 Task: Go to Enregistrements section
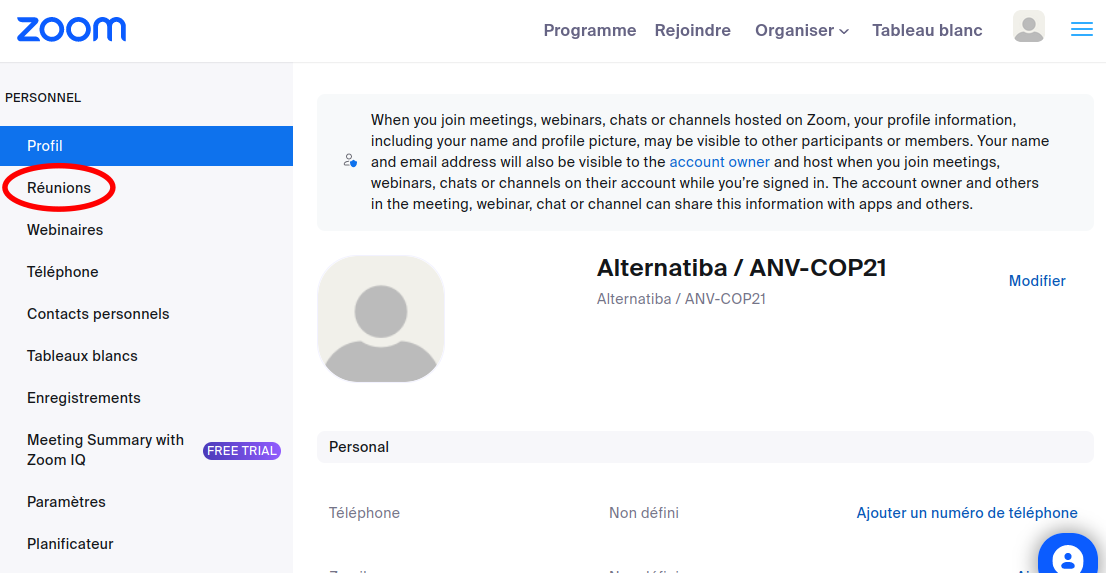click(84, 398)
